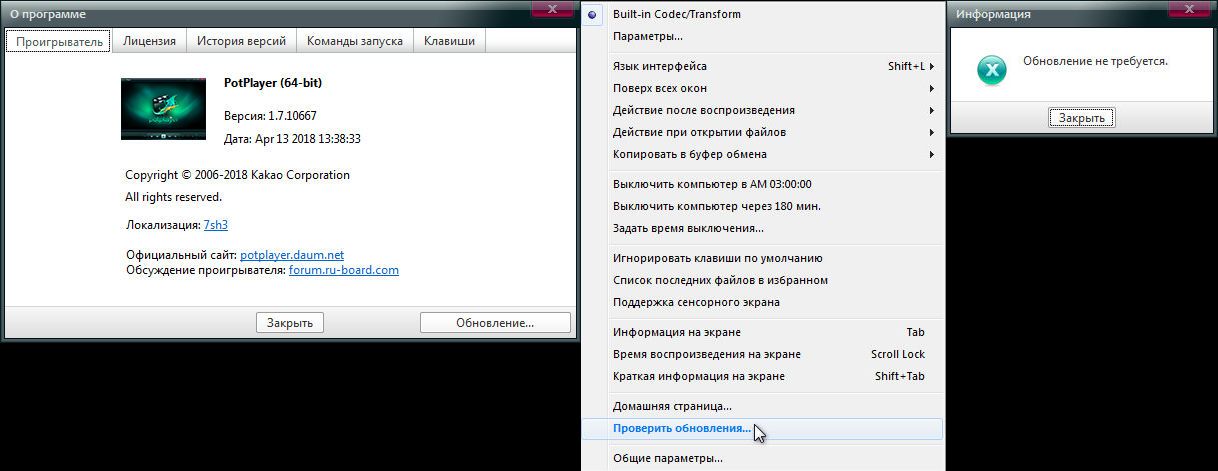Expand Действие при открытии файлов submenu arrow
1218x471 pixels.
pyautogui.click(x=932, y=132)
